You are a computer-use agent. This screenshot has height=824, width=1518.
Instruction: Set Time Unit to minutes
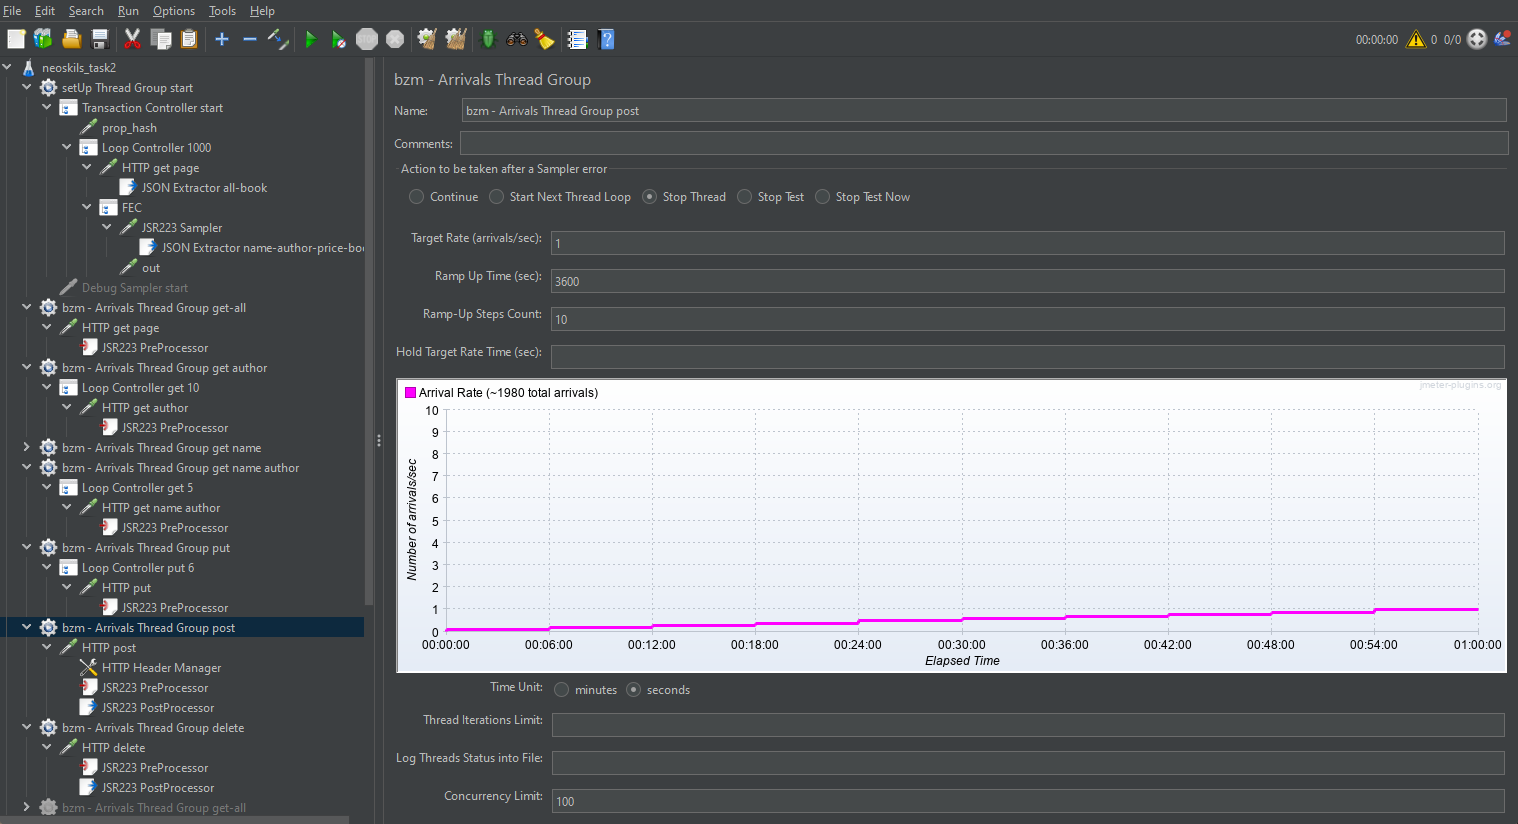pos(562,690)
